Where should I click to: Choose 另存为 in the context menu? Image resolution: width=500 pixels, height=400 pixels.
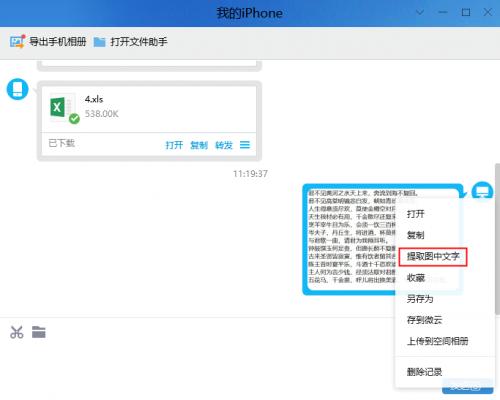[x=420, y=299]
